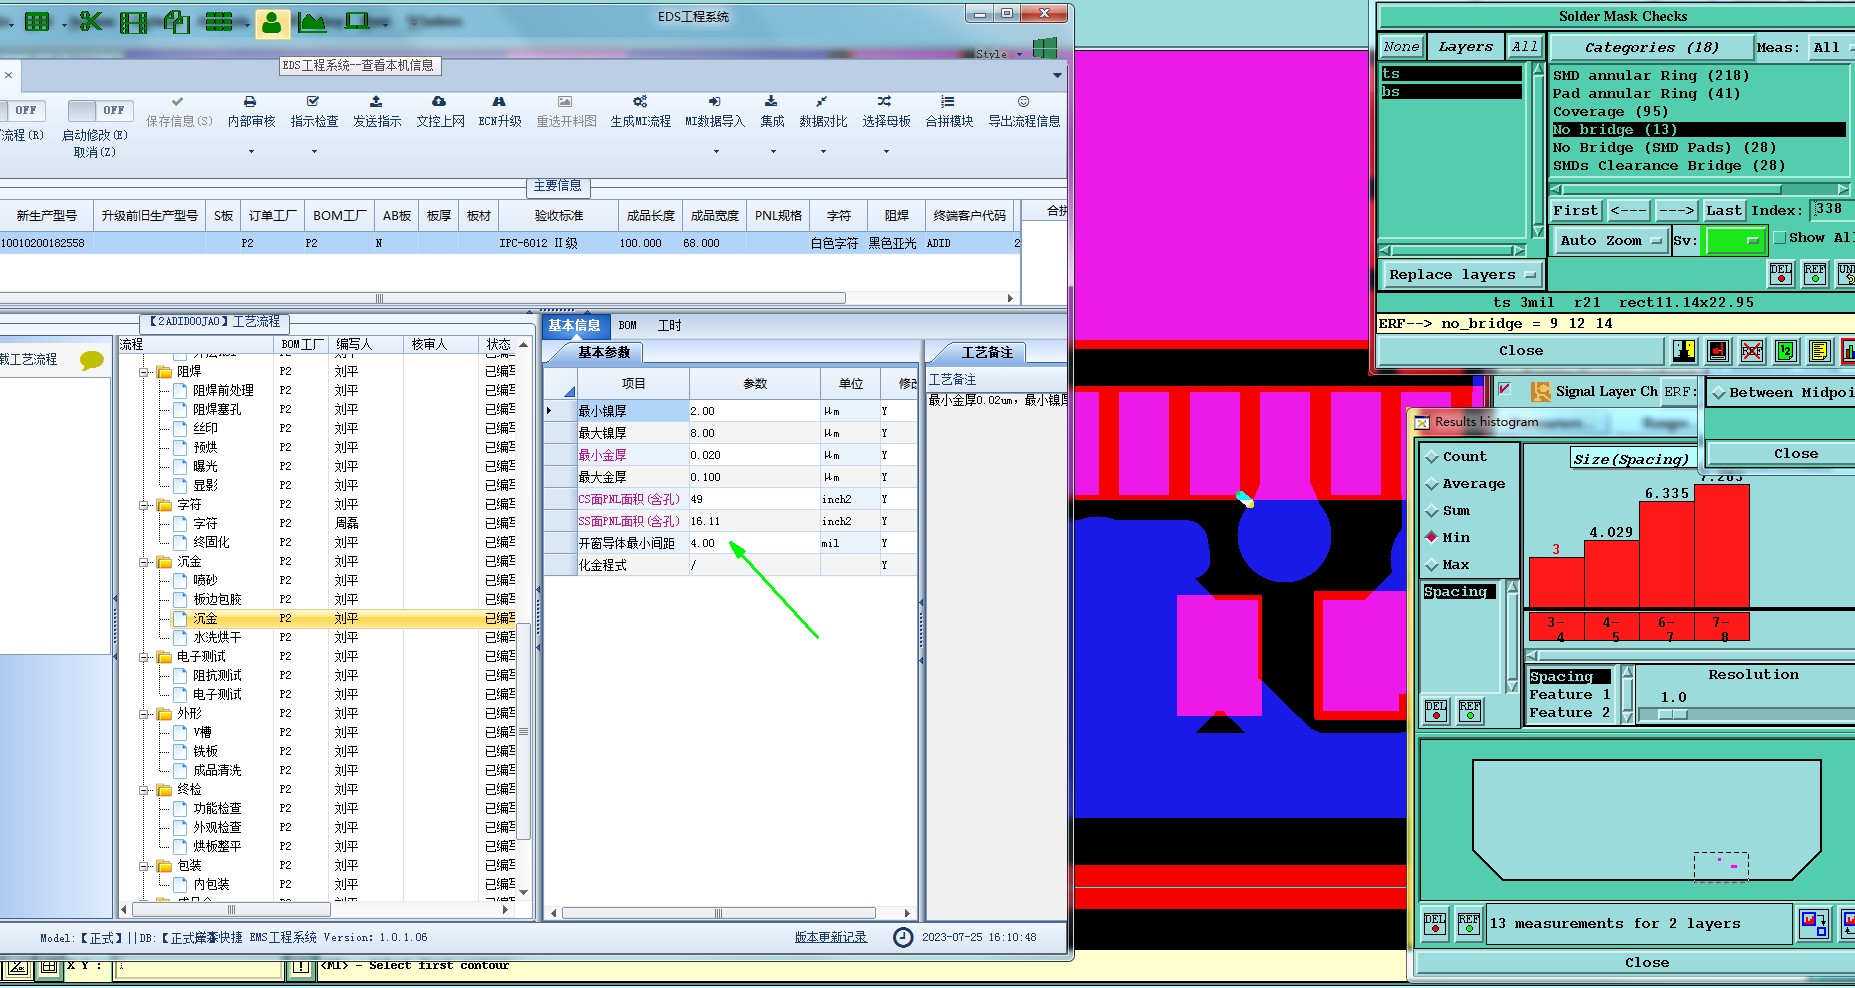Image resolution: width=1855 pixels, height=988 pixels.
Task: Click histogram export icon near measurements text
Action: 1813,923
